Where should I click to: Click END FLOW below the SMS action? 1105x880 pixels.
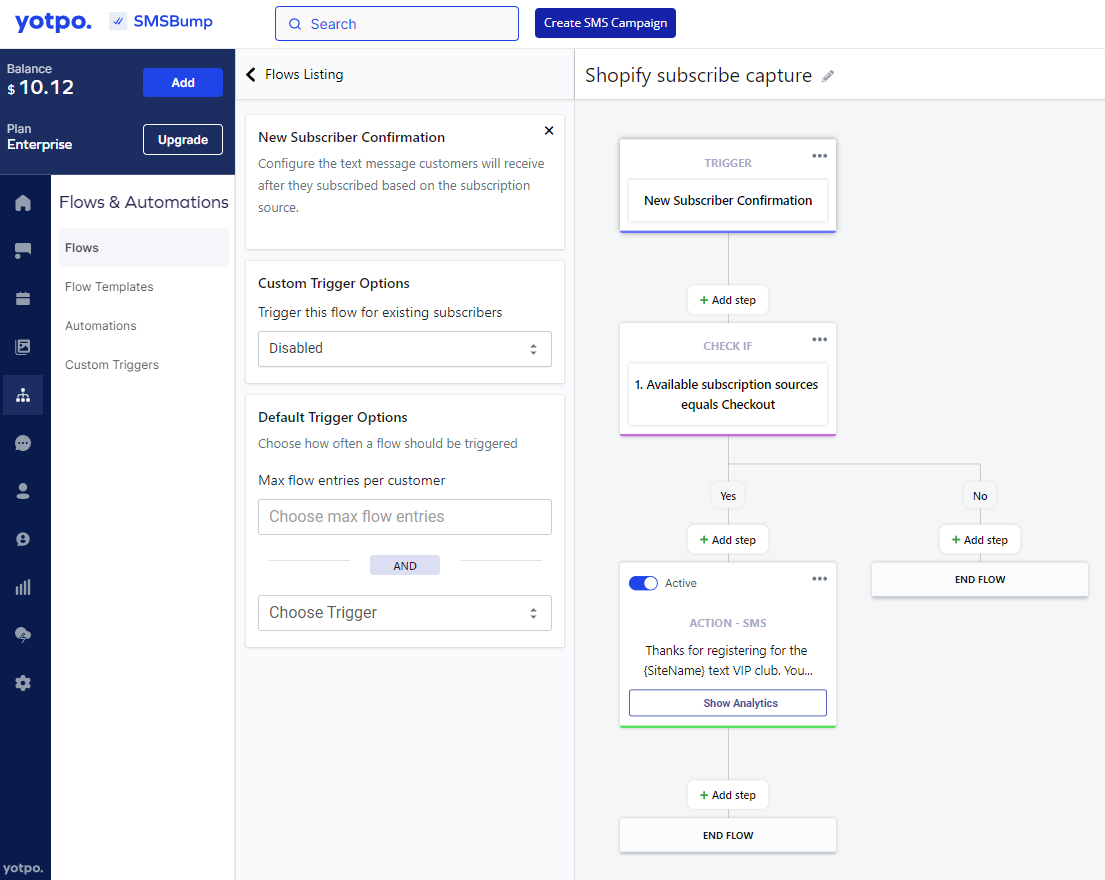coord(728,835)
